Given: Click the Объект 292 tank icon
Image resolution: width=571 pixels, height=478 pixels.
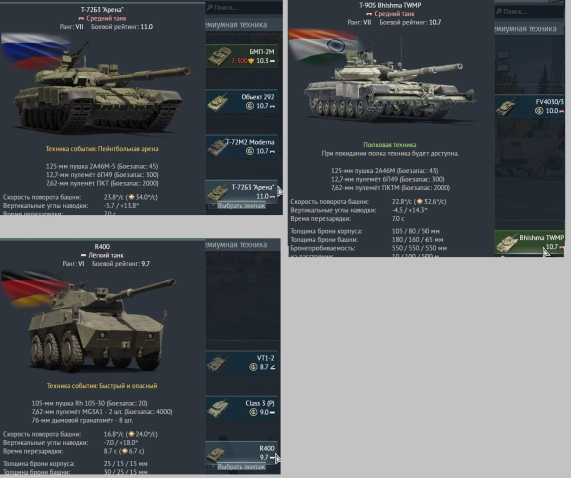Looking at the screenshot, I should [x=218, y=102].
